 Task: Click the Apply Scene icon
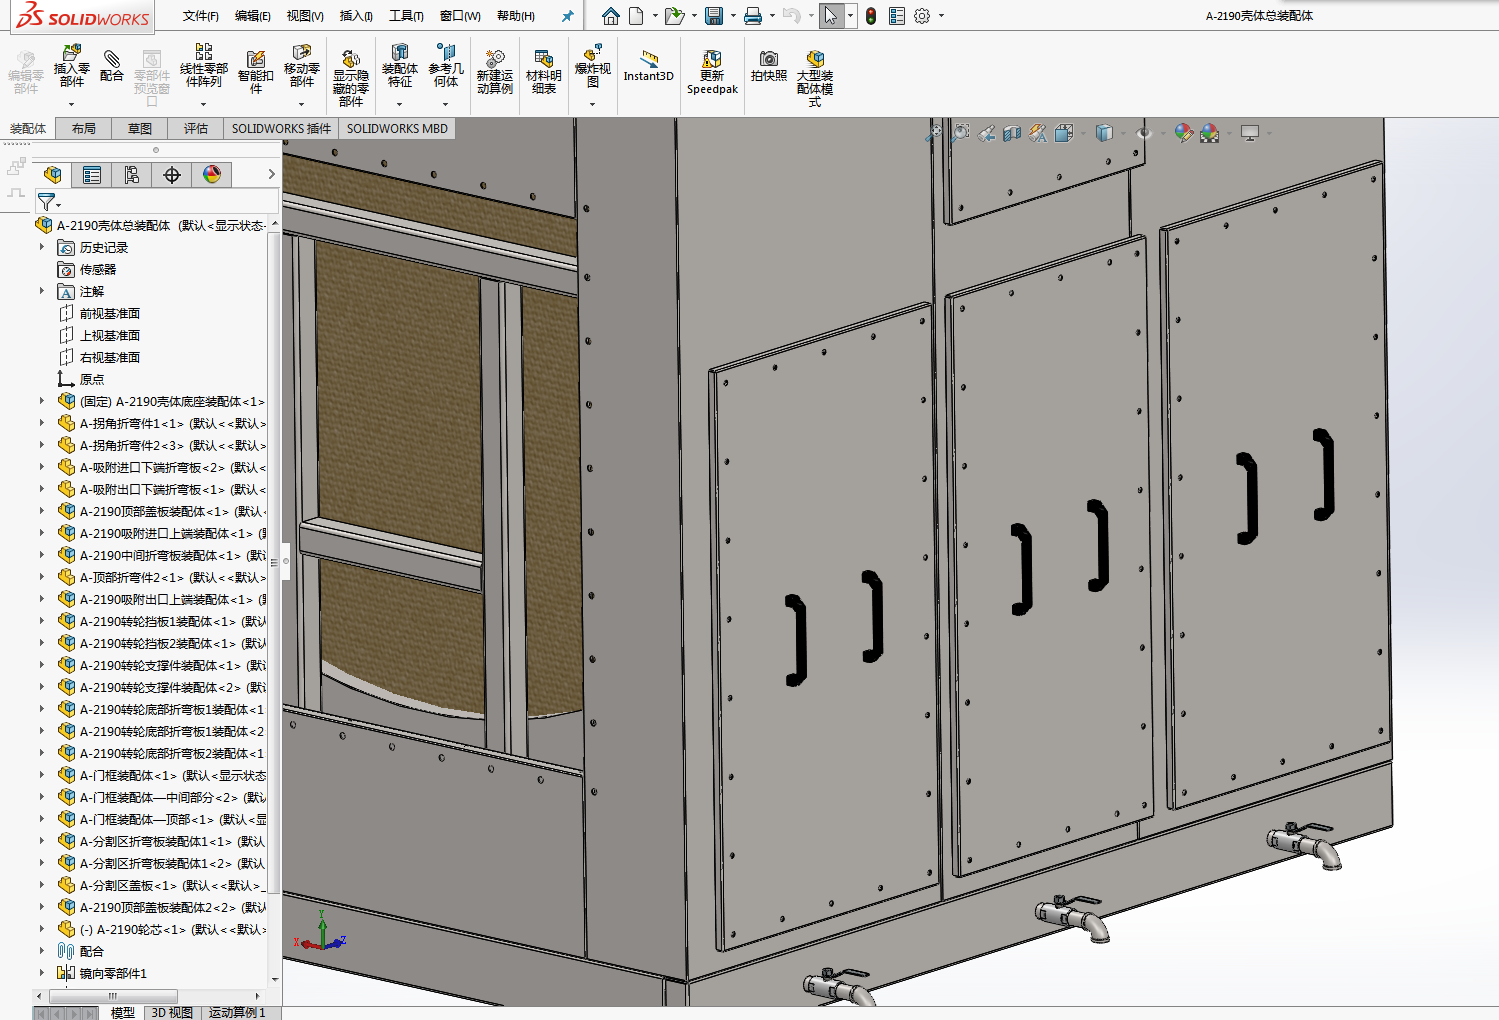coord(1210,133)
